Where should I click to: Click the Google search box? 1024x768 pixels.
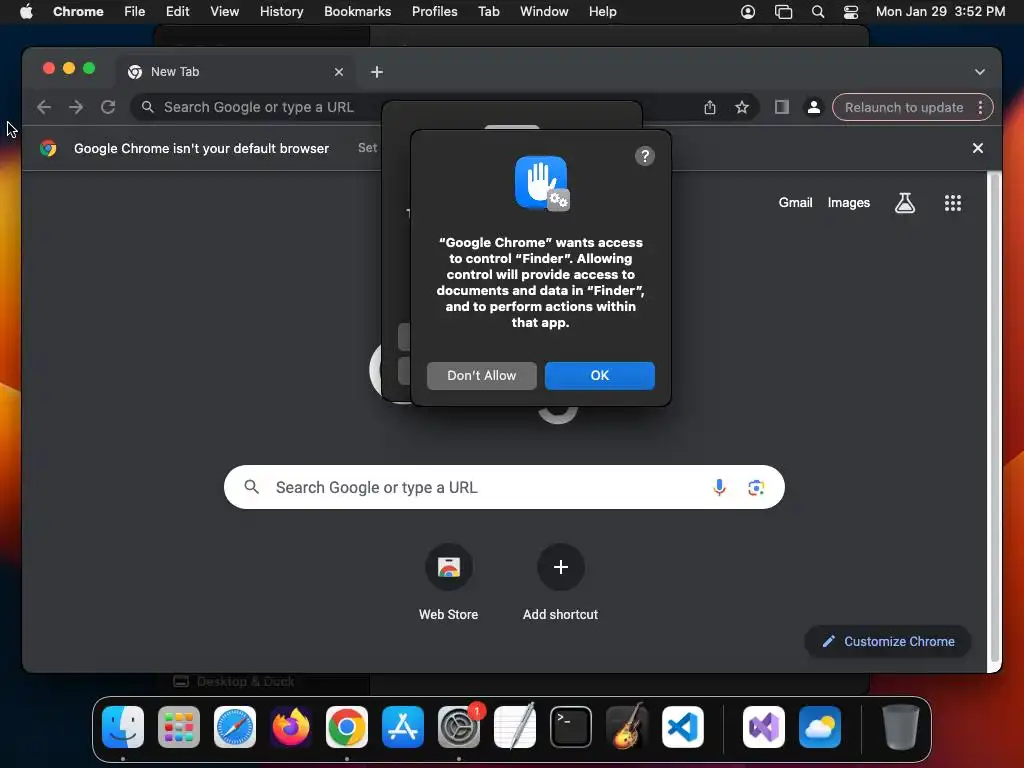[x=504, y=487]
